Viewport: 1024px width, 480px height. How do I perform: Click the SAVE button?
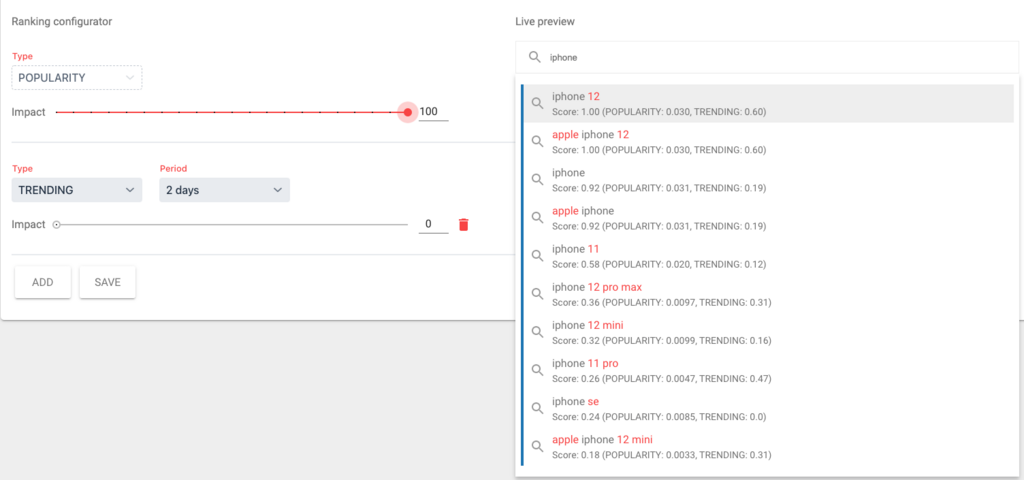(x=108, y=282)
